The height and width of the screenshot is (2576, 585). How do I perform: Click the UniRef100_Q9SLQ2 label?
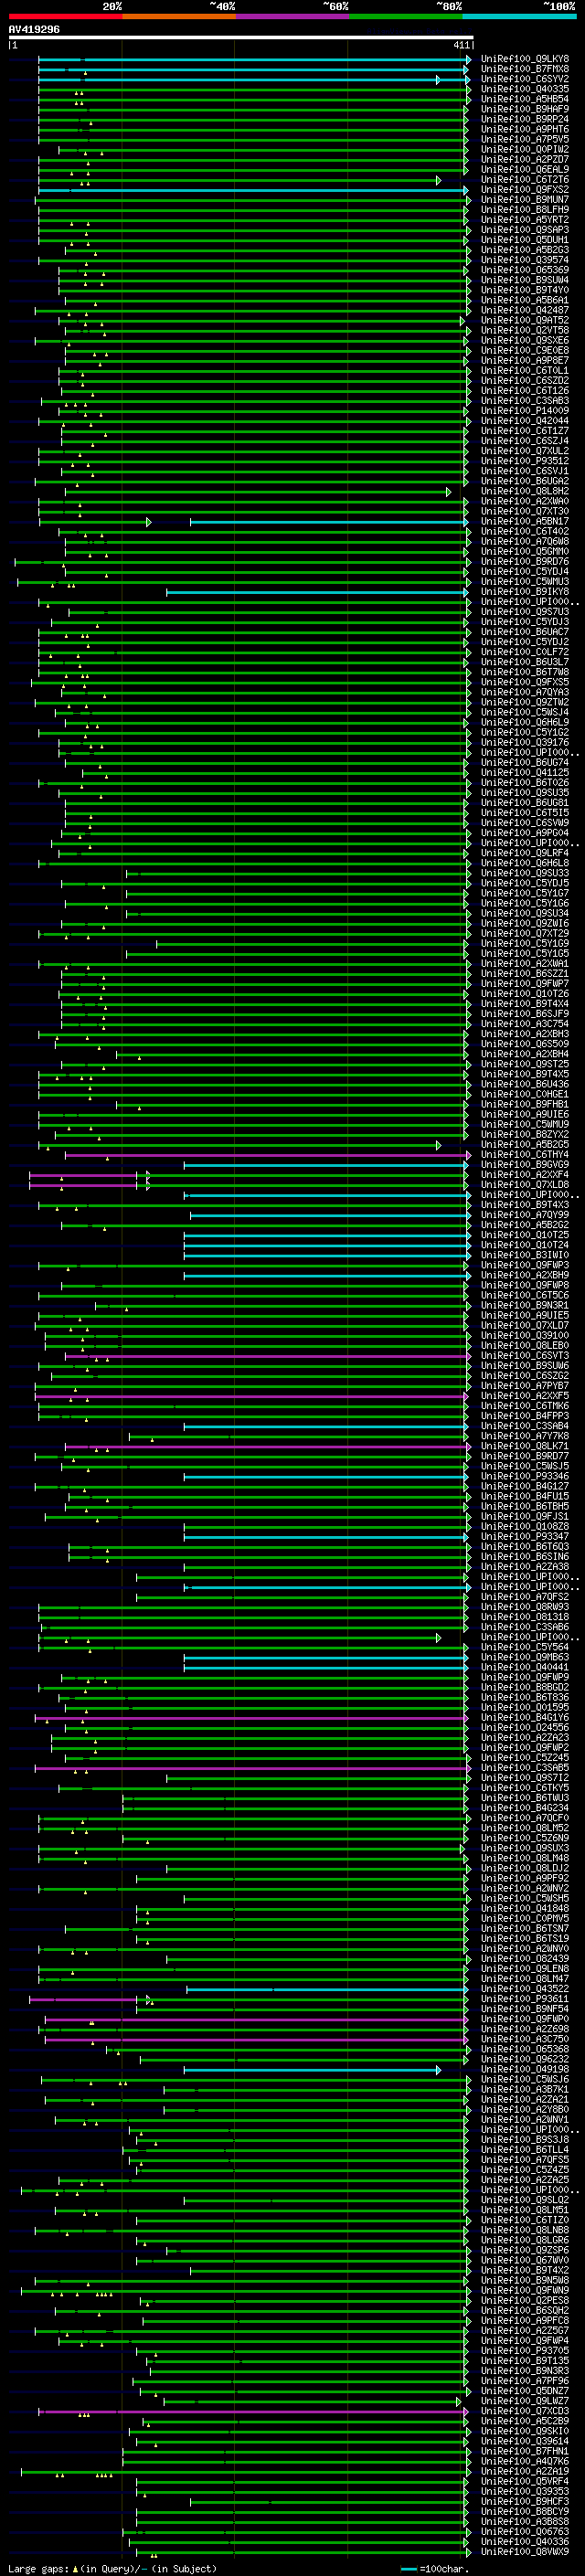point(525,2200)
